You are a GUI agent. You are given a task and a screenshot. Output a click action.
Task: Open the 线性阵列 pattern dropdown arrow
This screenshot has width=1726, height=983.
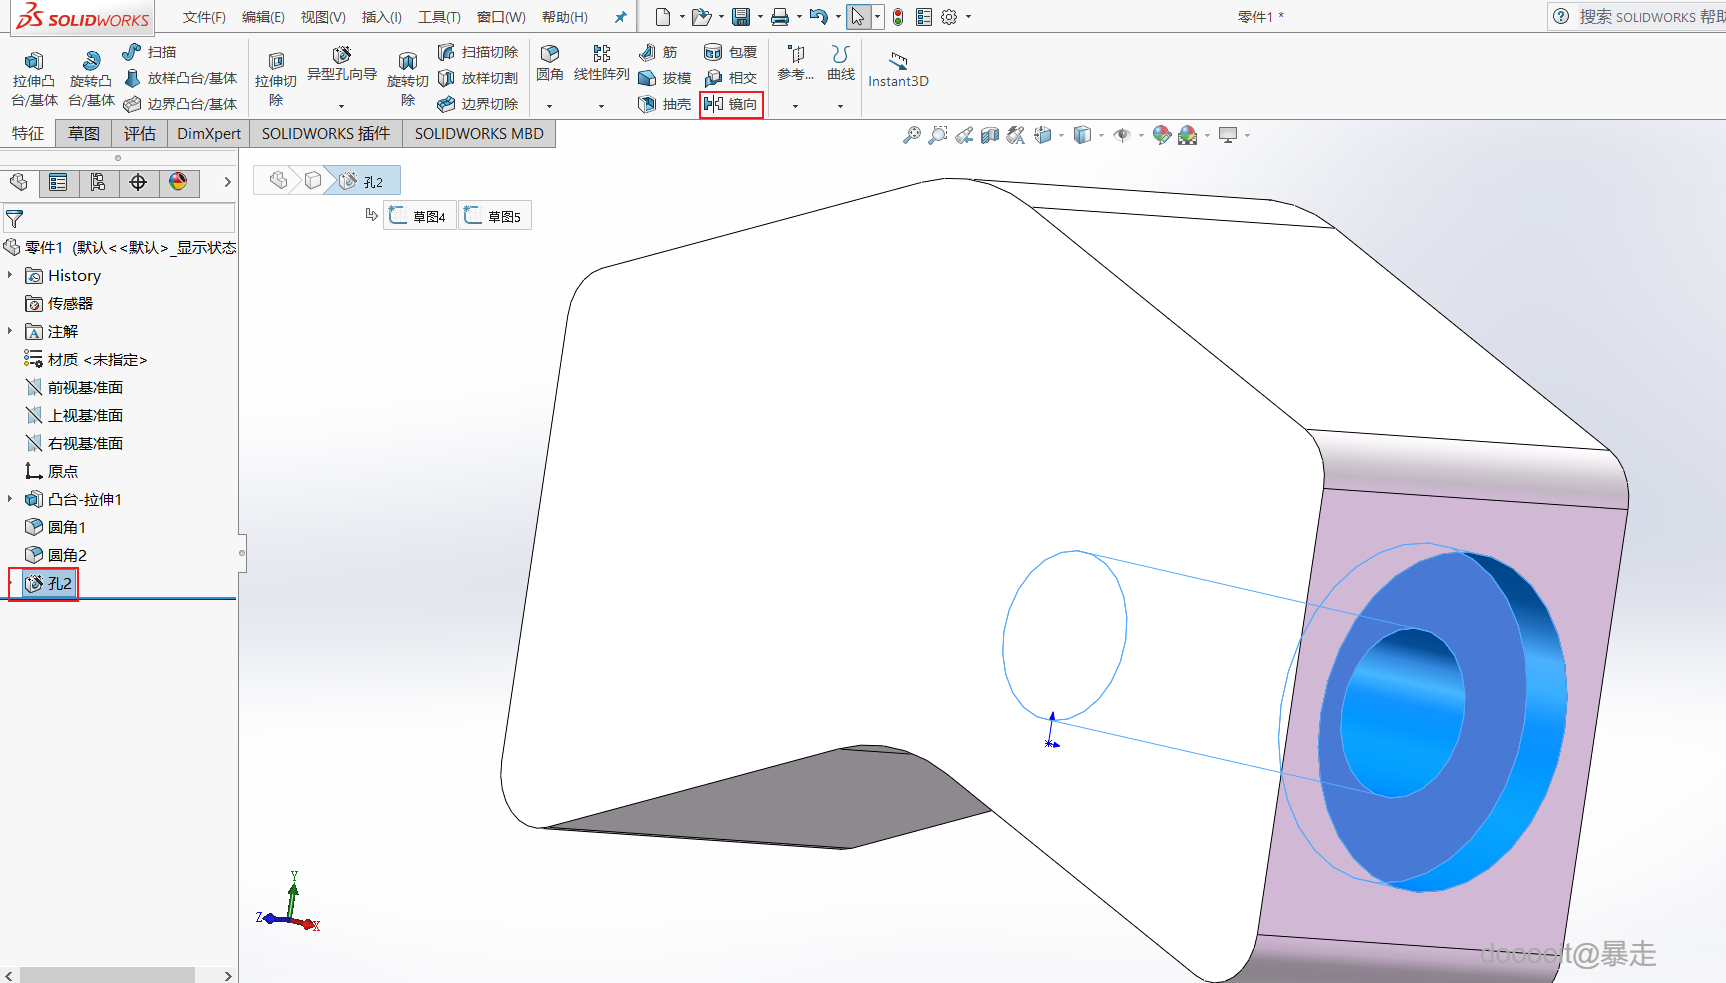coord(601,106)
